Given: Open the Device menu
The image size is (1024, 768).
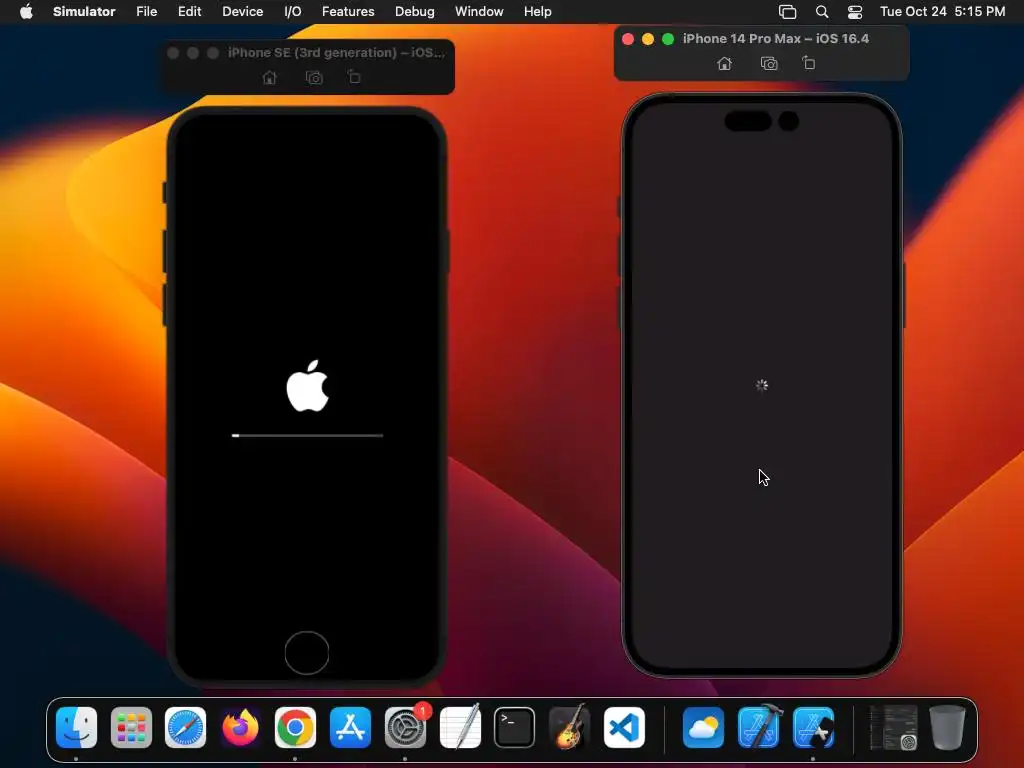Looking at the screenshot, I should click(x=242, y=11).
